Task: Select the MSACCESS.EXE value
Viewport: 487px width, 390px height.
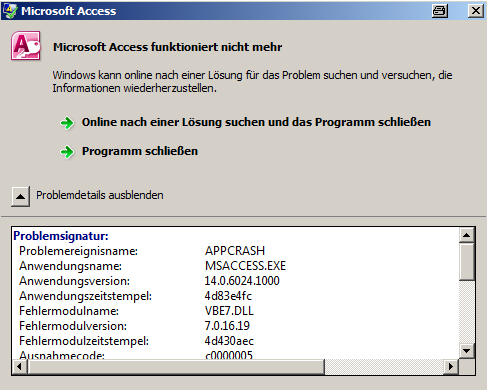Action: pos(245,266)
